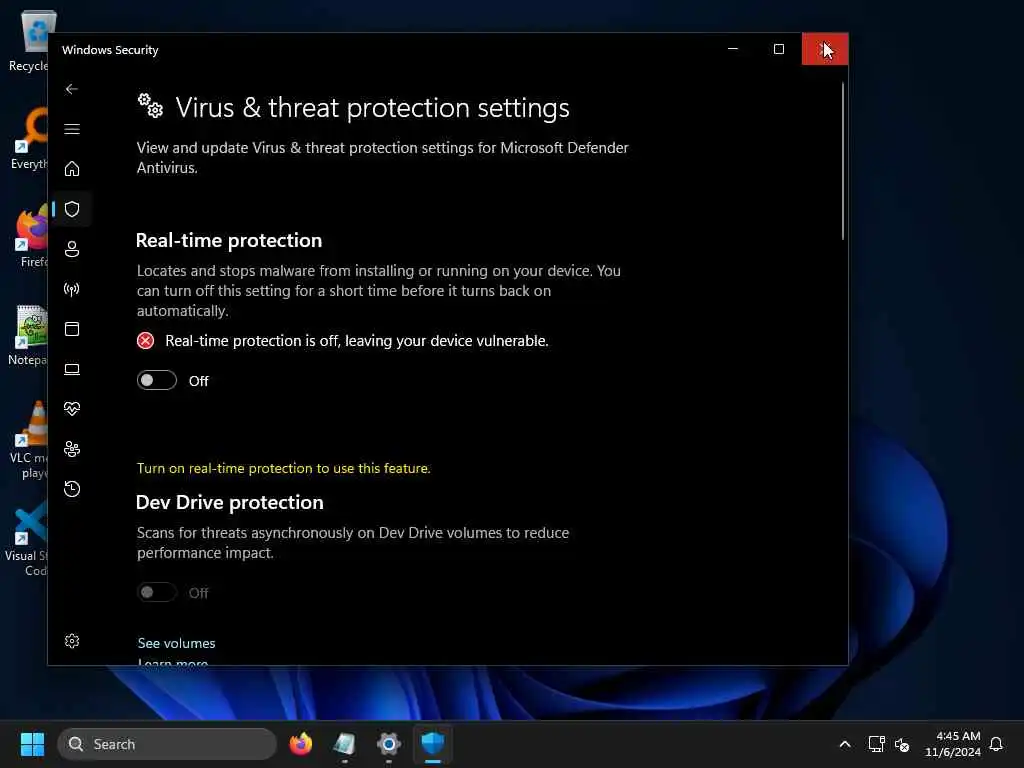Select the Recycle Bin desktop icon

(28, 41)
